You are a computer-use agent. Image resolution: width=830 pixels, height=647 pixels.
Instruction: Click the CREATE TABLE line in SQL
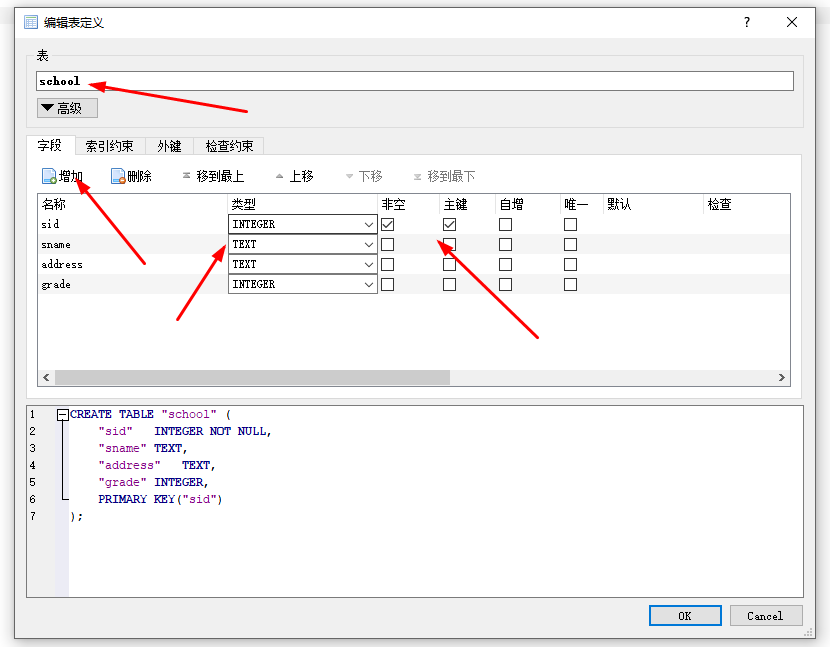150,415
